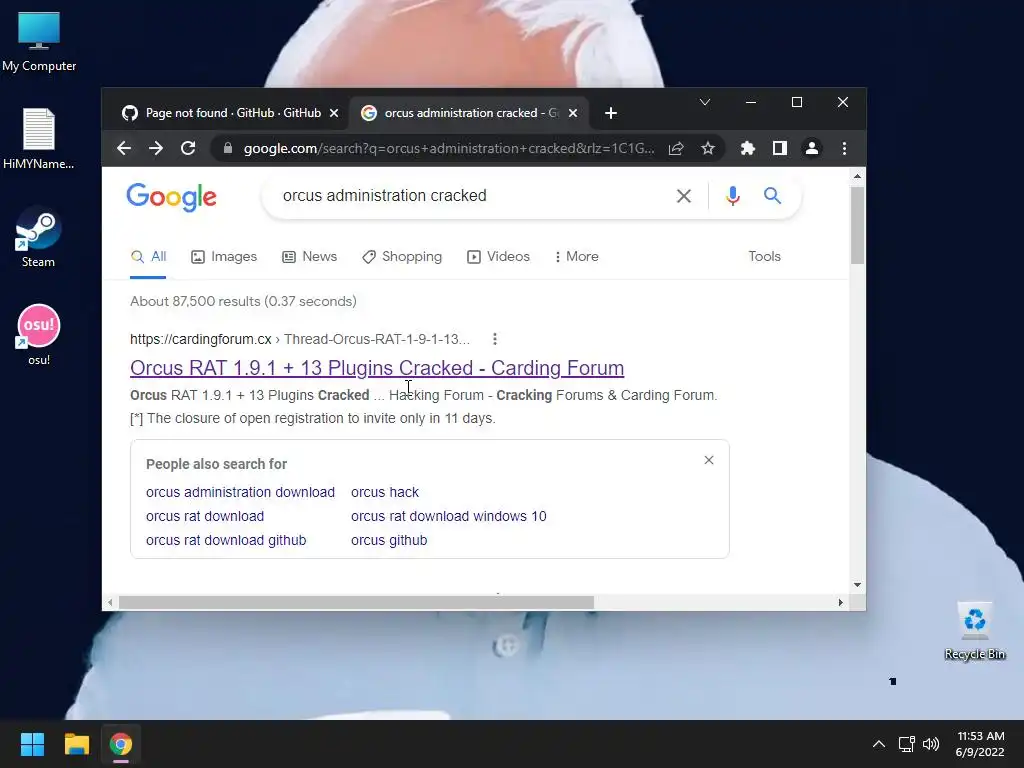The height and width of the screenshot is (768, 1024).
Task: Open the Tools search options
Action: 764,257
